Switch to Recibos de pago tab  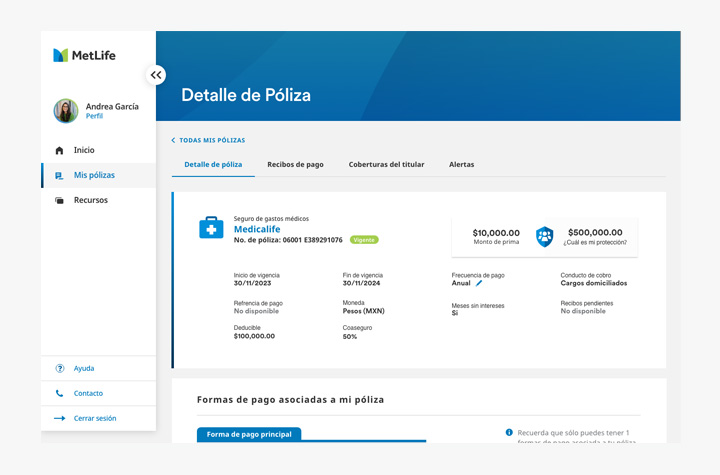tap(295, 164)
